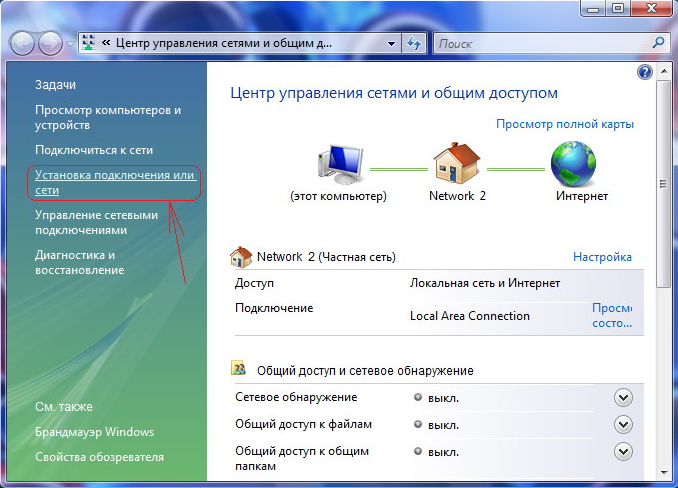Click the magnifier search icon
This screenshot has width=678, height=488.
point(658,43)
